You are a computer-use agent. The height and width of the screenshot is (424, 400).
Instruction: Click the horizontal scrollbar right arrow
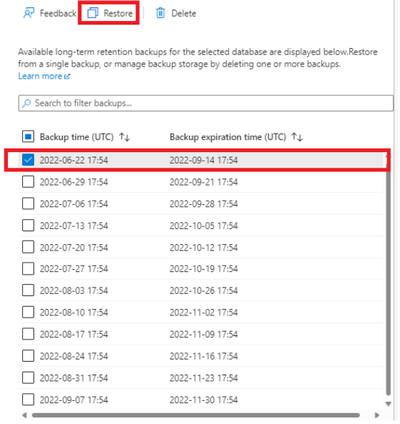pos(377,415)
